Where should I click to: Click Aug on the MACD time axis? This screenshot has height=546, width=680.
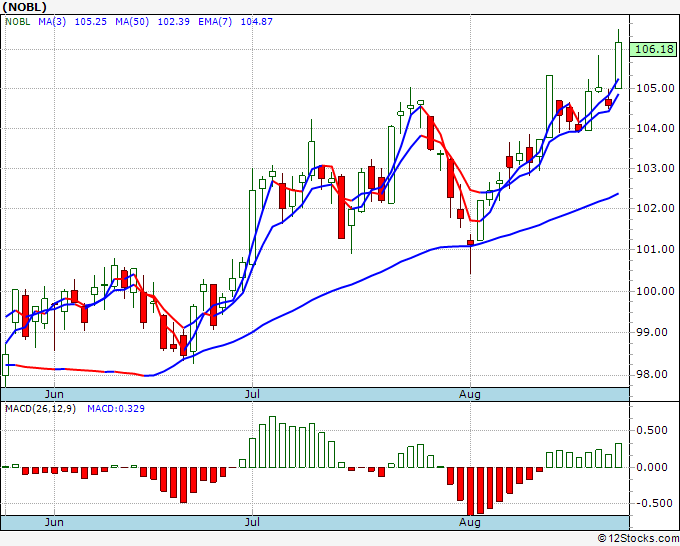[470, 522]
